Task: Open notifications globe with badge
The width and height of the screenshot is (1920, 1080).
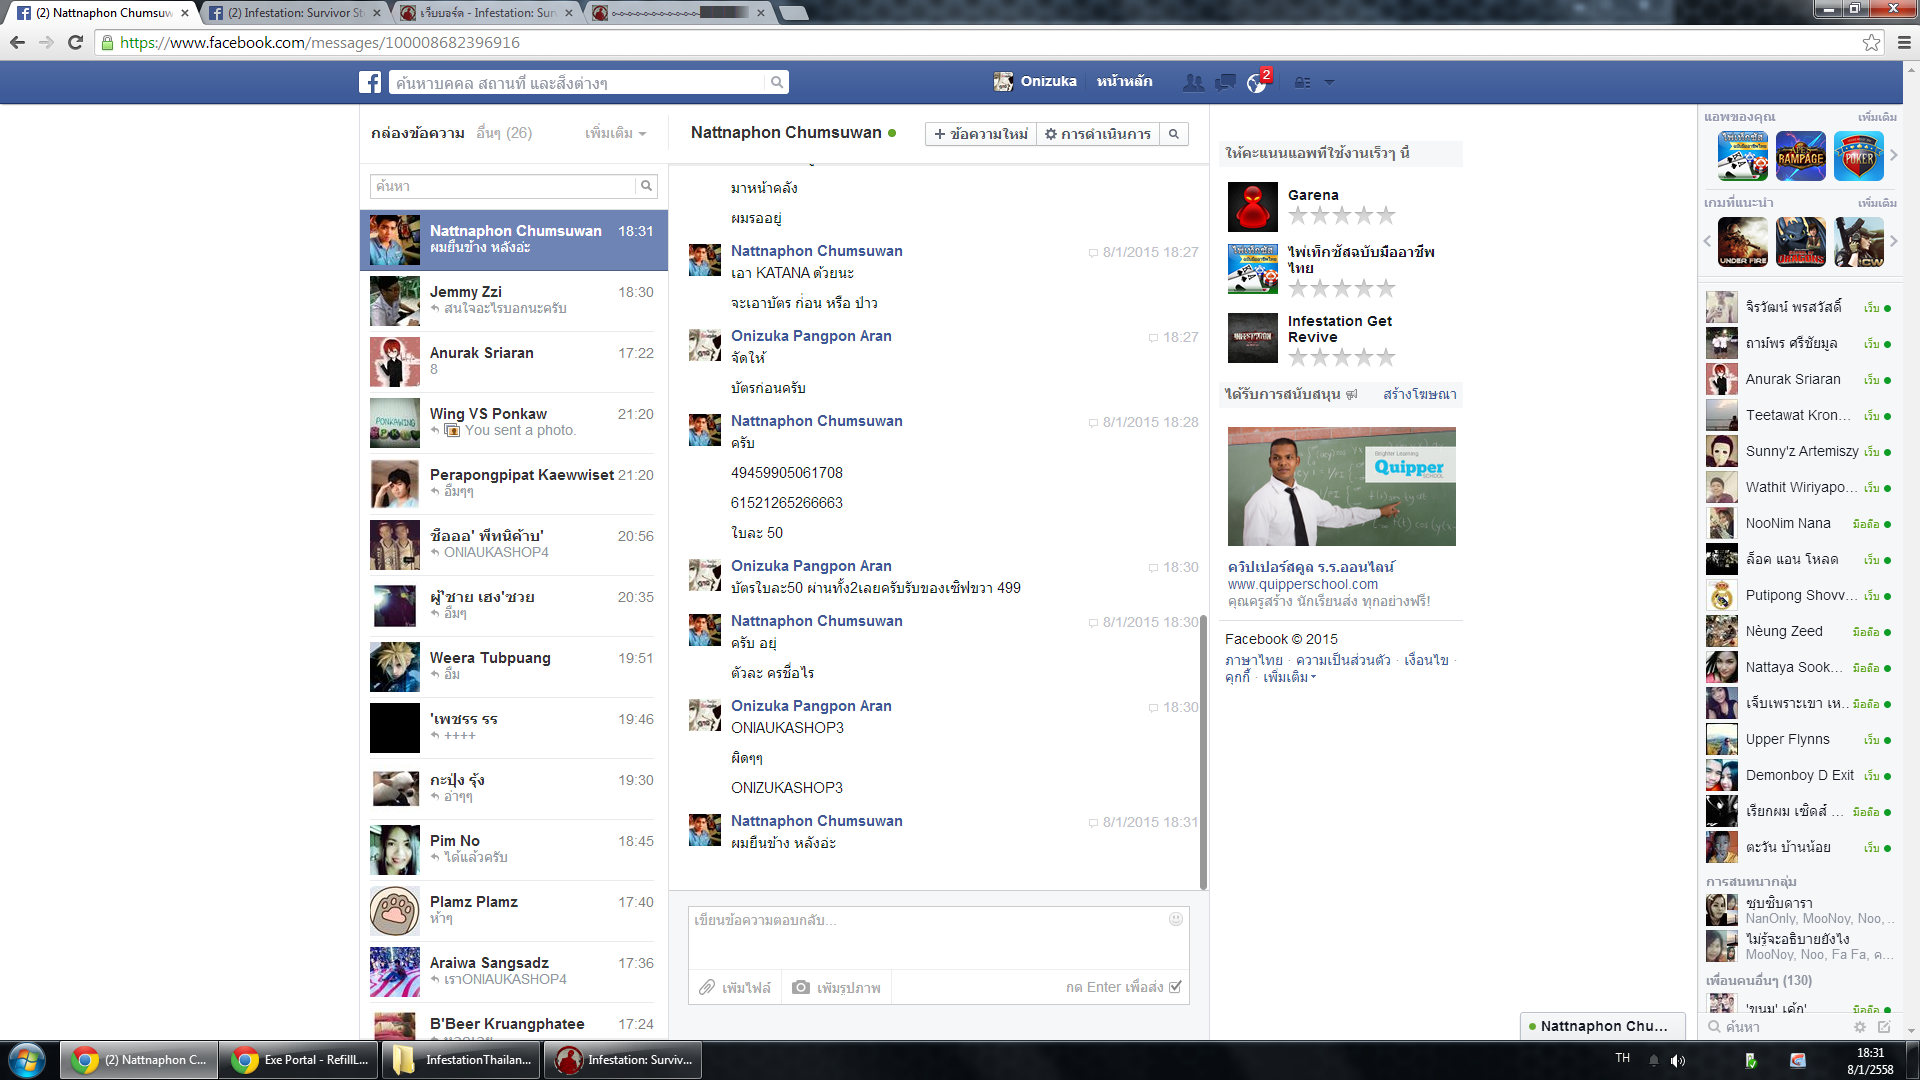Action: 1257,83
